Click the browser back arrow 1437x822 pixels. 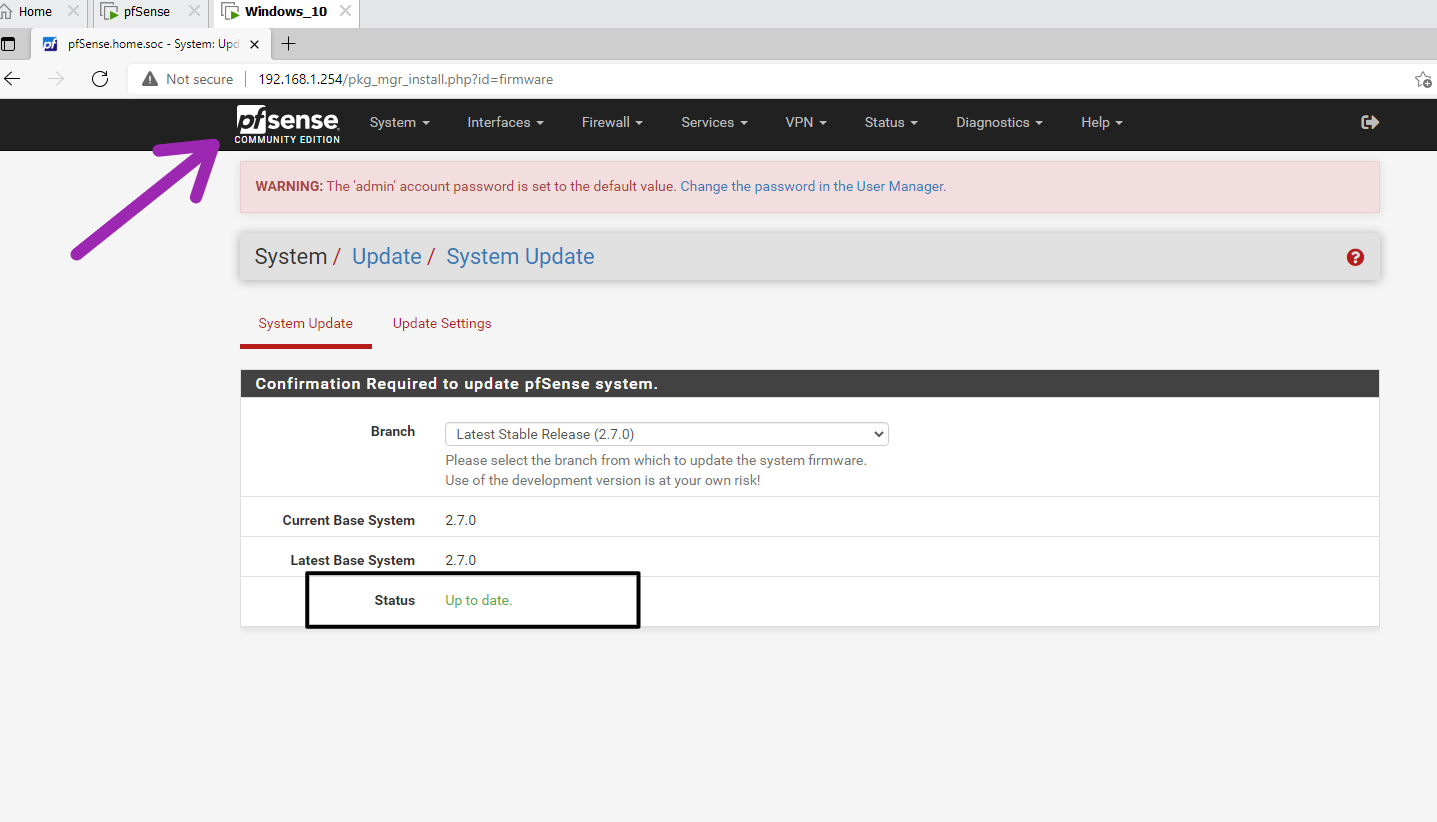[x=13, y=79]
